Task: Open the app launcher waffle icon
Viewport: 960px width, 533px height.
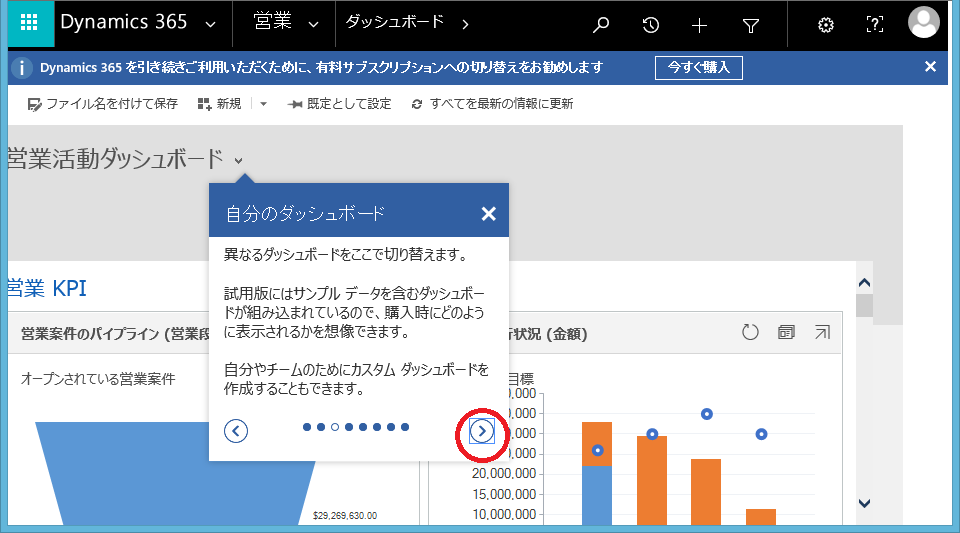Action: coord(29,24)
